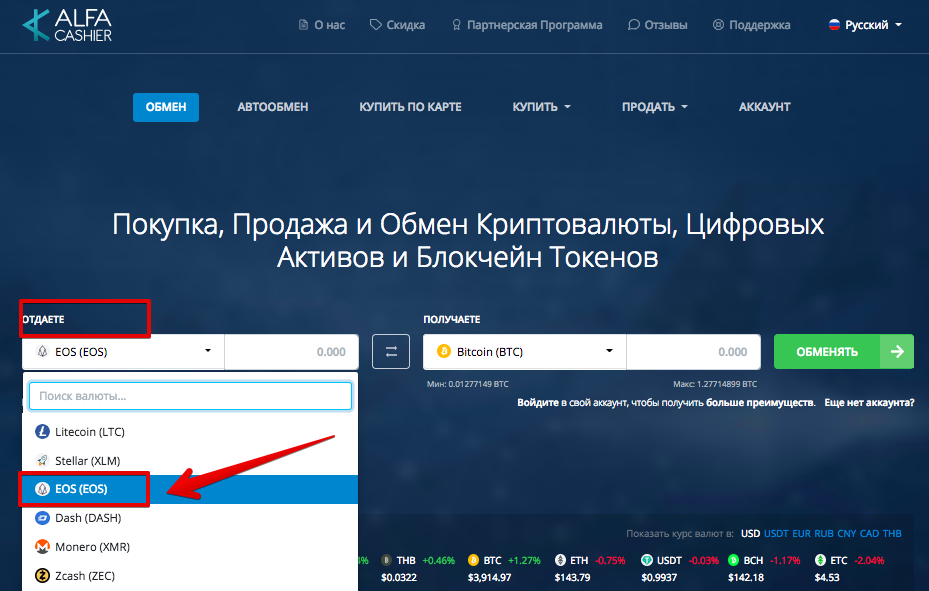
Task: Click the Dash coin icon in list
Action: (x=42, y=518)
